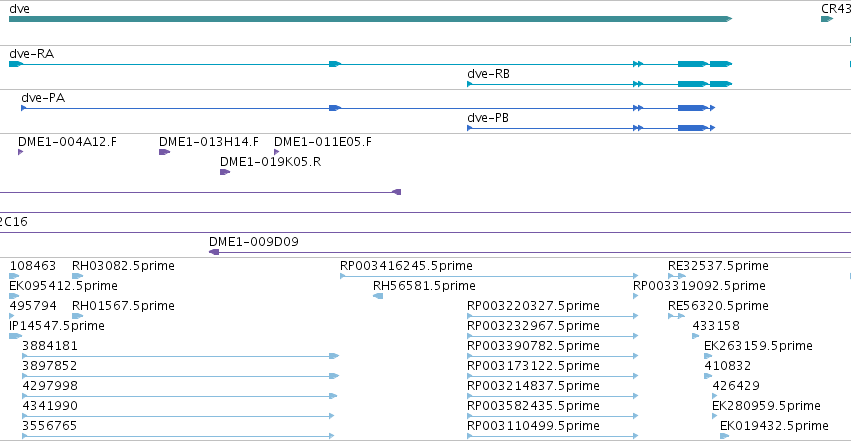Screen dimensions: 851x441
Task: Select EK019432.5prime EST label
Action: (774, 426)
